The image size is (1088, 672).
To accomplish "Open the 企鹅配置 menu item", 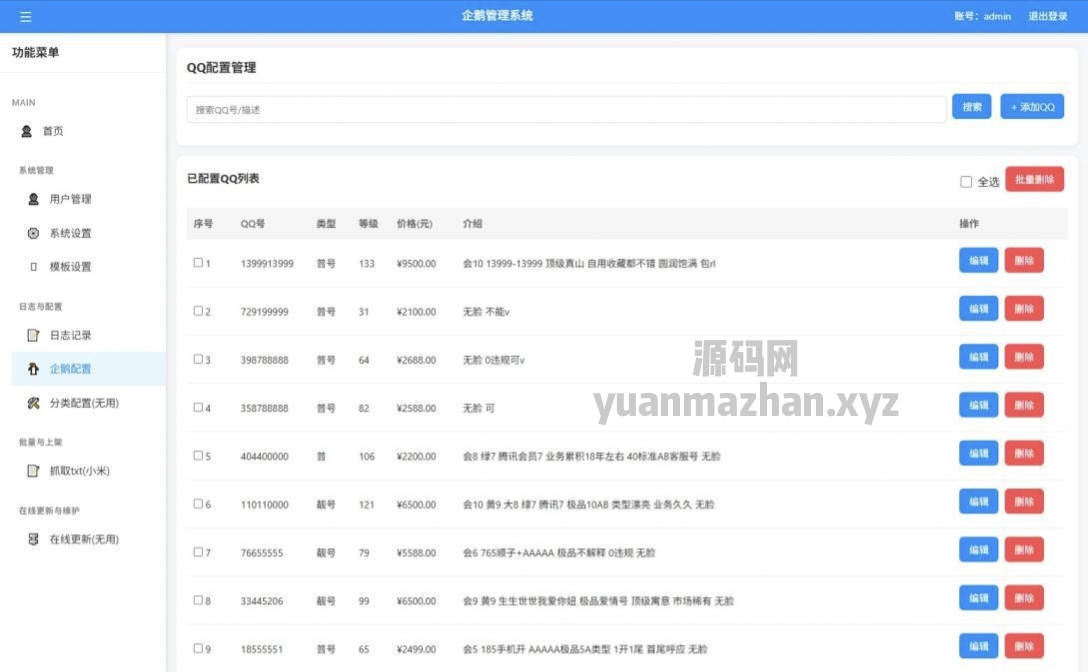I will (70, 369).
